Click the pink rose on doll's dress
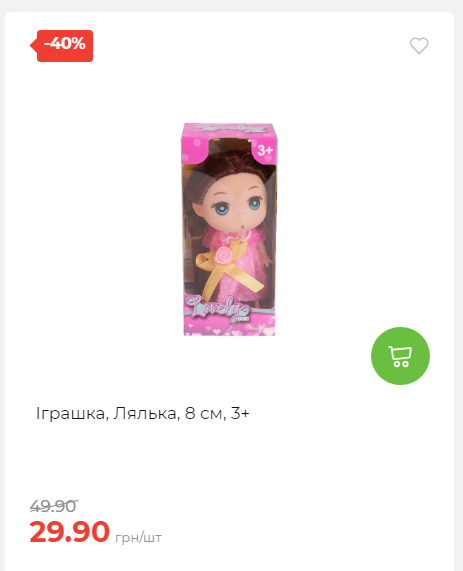463x571 pixels. (223, 255)
